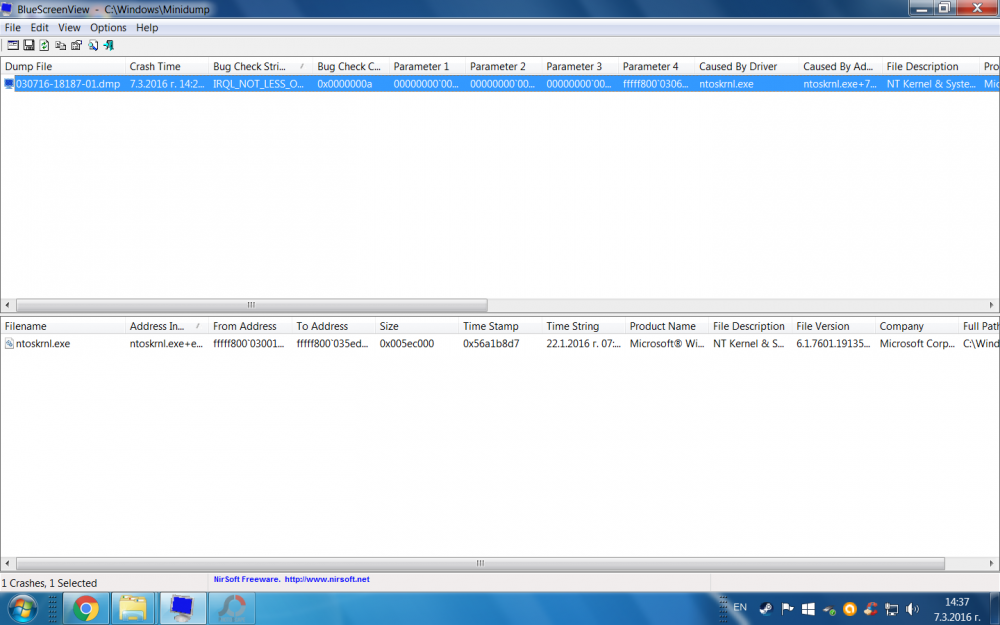Click the 6.1.7601.19135... file version cell
1000x625 pixels.
pyautogui.click(x=833, y=343)
